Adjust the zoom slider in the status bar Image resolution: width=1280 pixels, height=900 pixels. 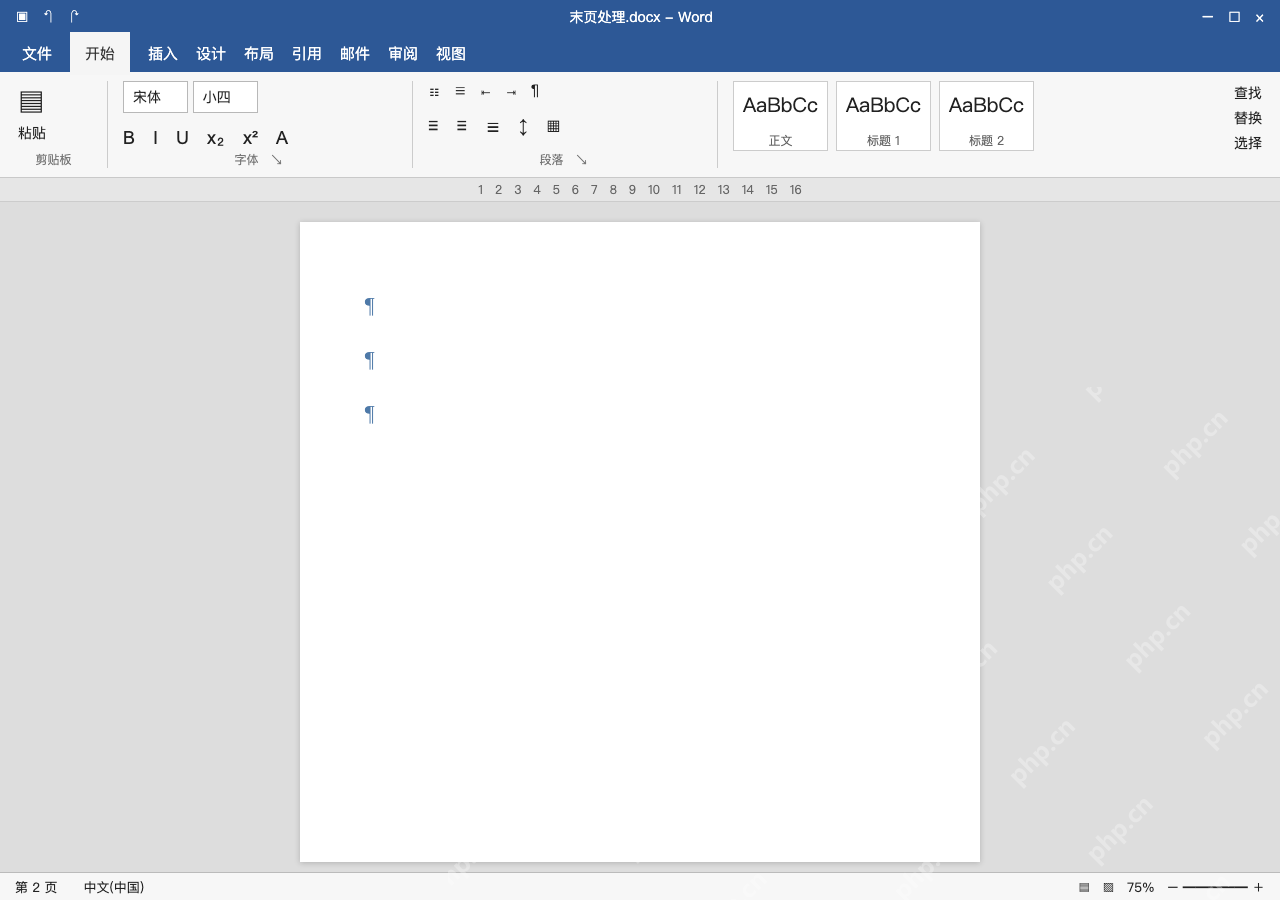(1215, 887)
